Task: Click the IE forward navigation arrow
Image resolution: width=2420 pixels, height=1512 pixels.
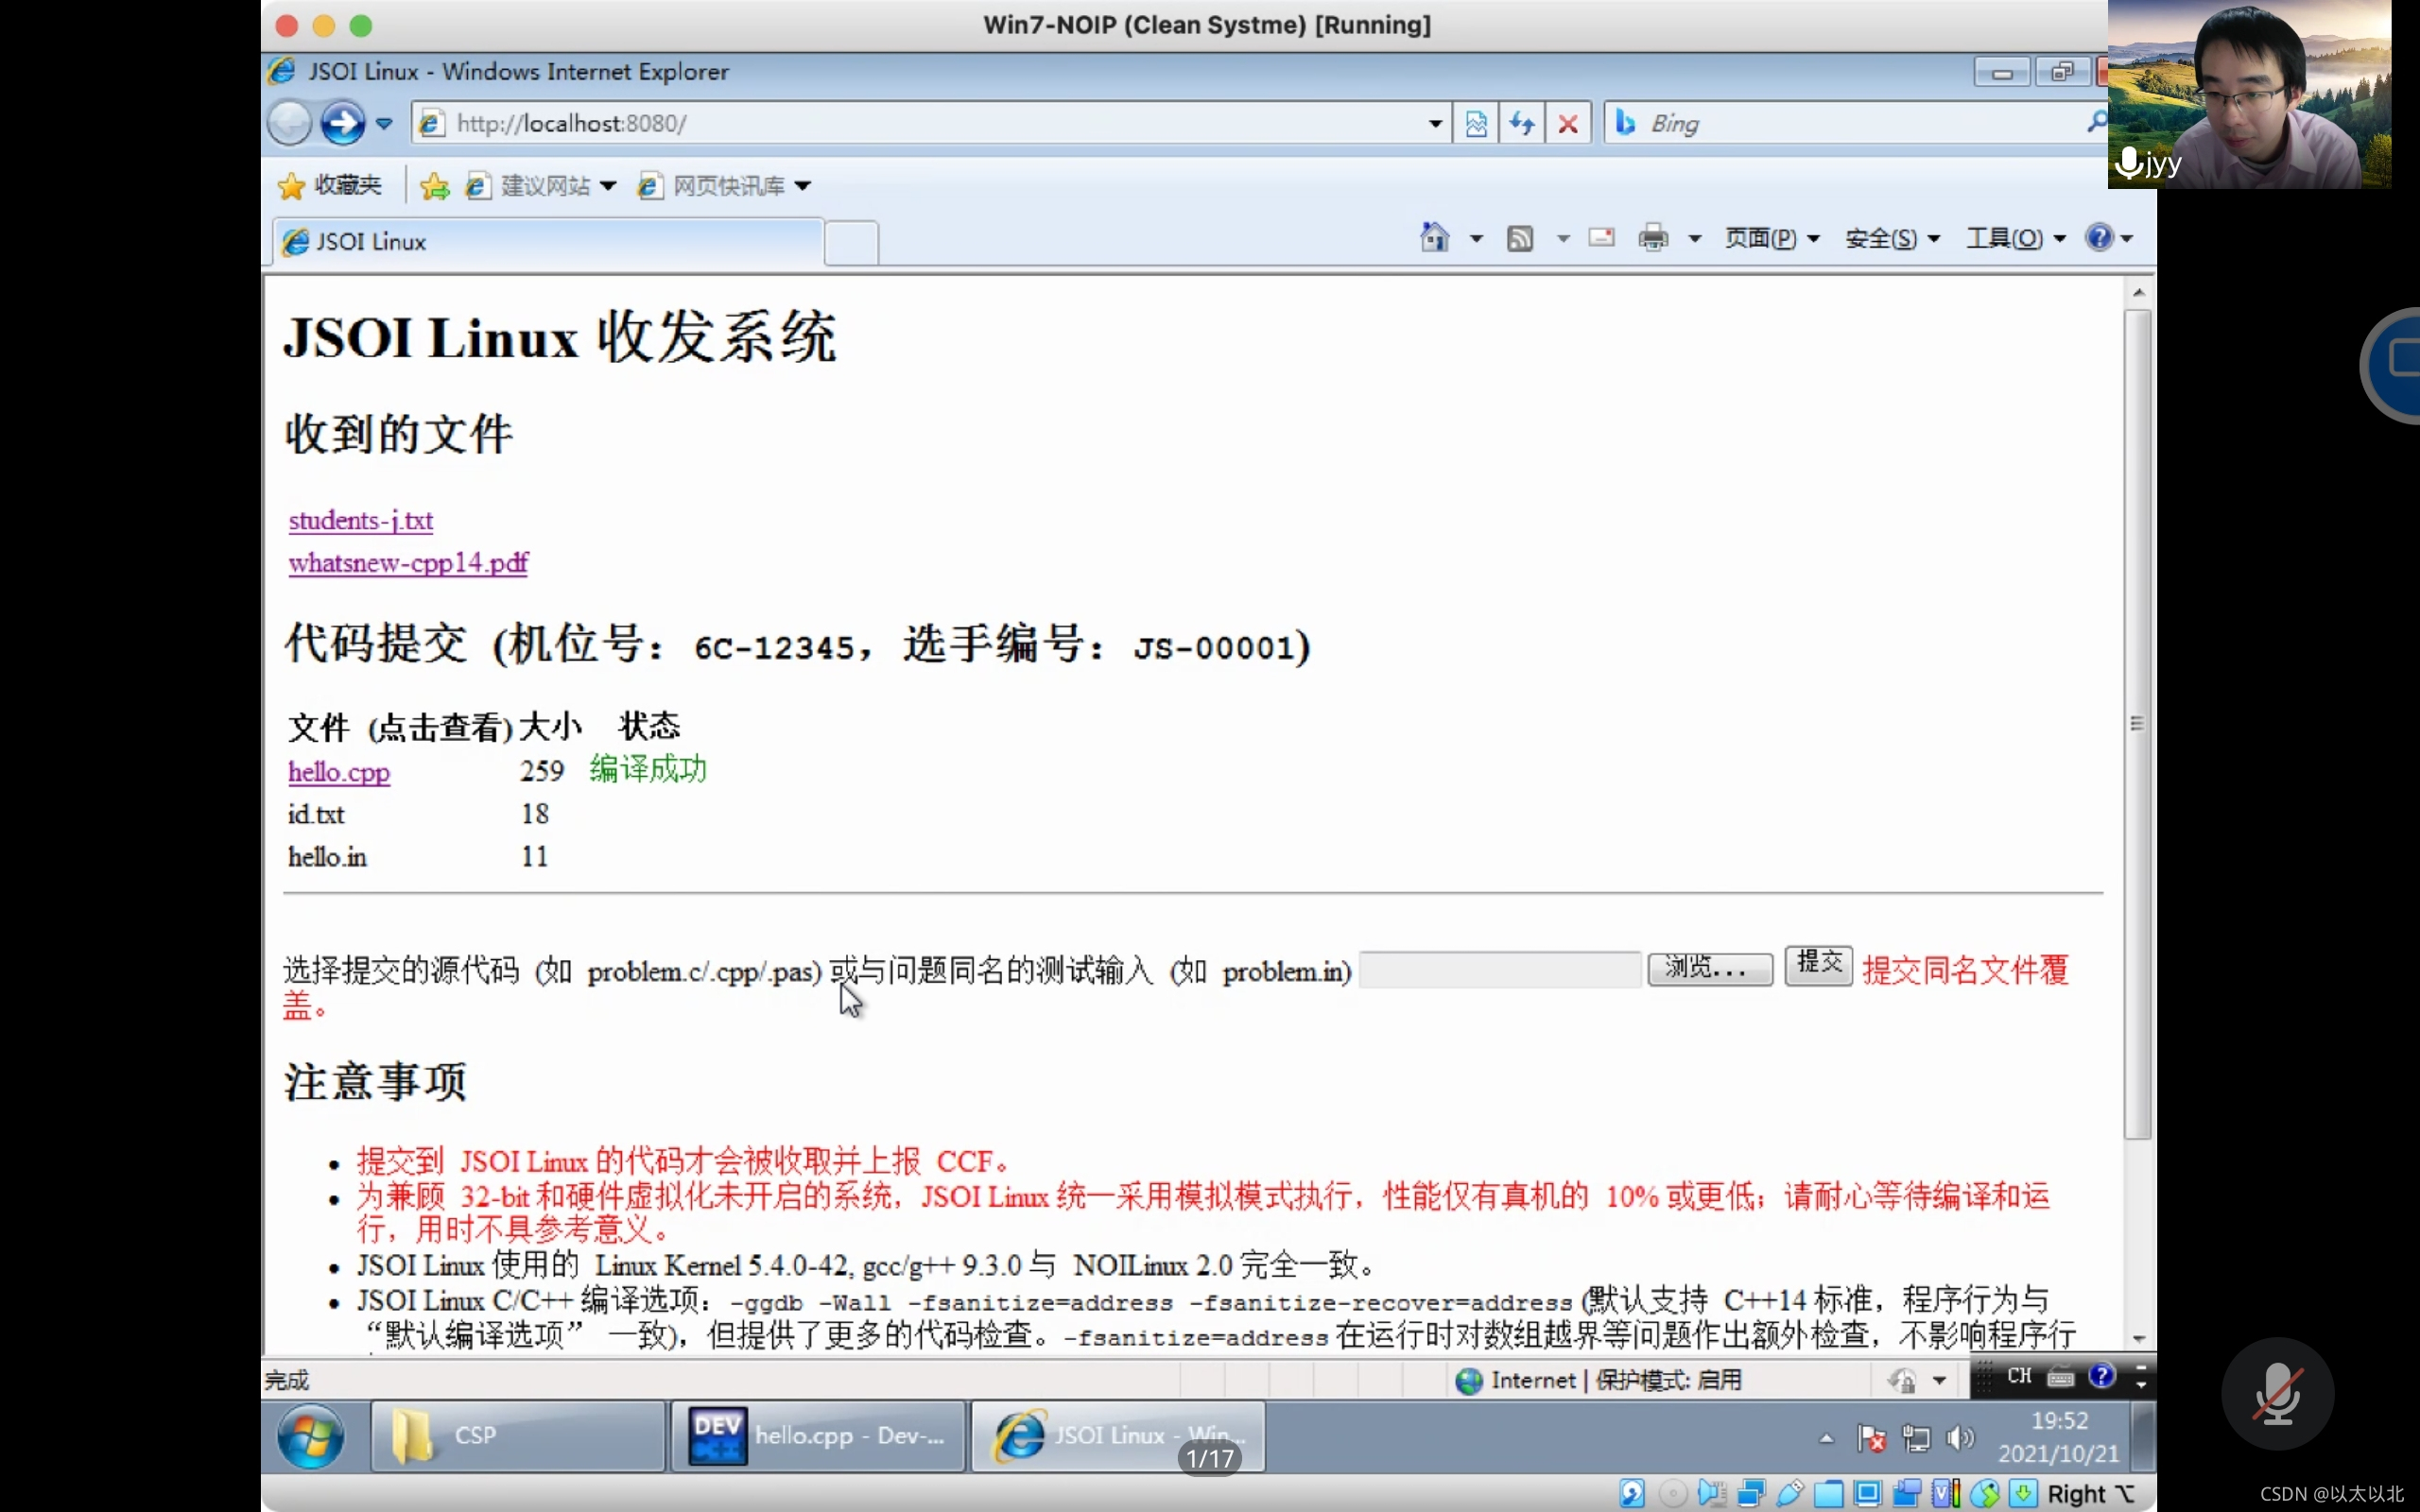Action: click(x=342, y=124)
